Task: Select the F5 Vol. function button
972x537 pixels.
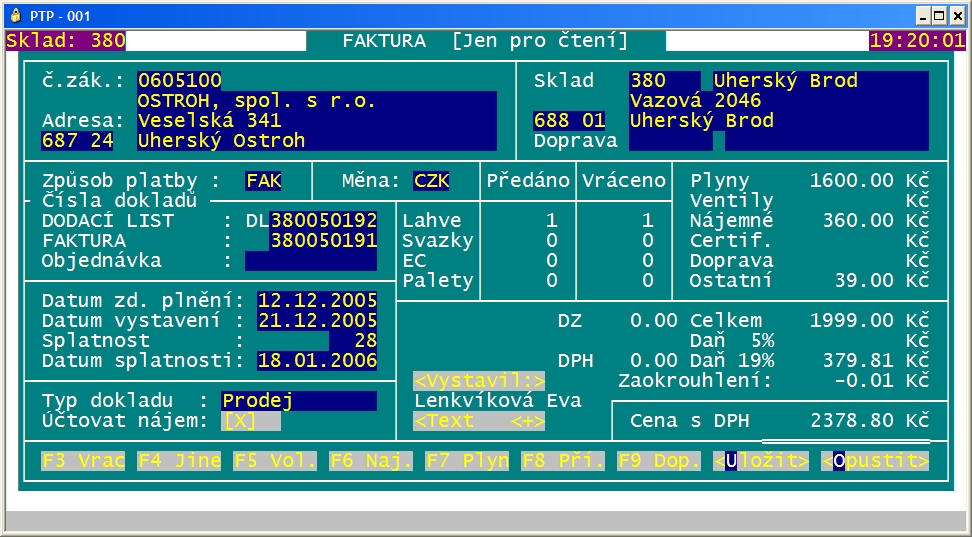Action: tap(275, 461)
